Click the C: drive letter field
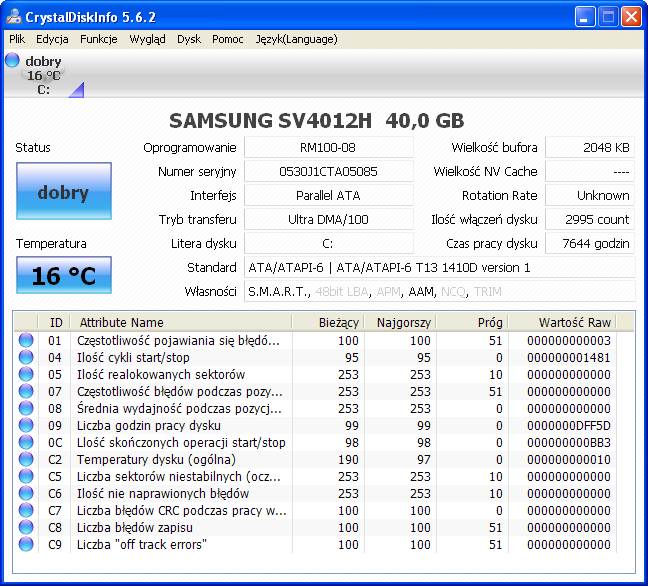 [x=329, y=243]
